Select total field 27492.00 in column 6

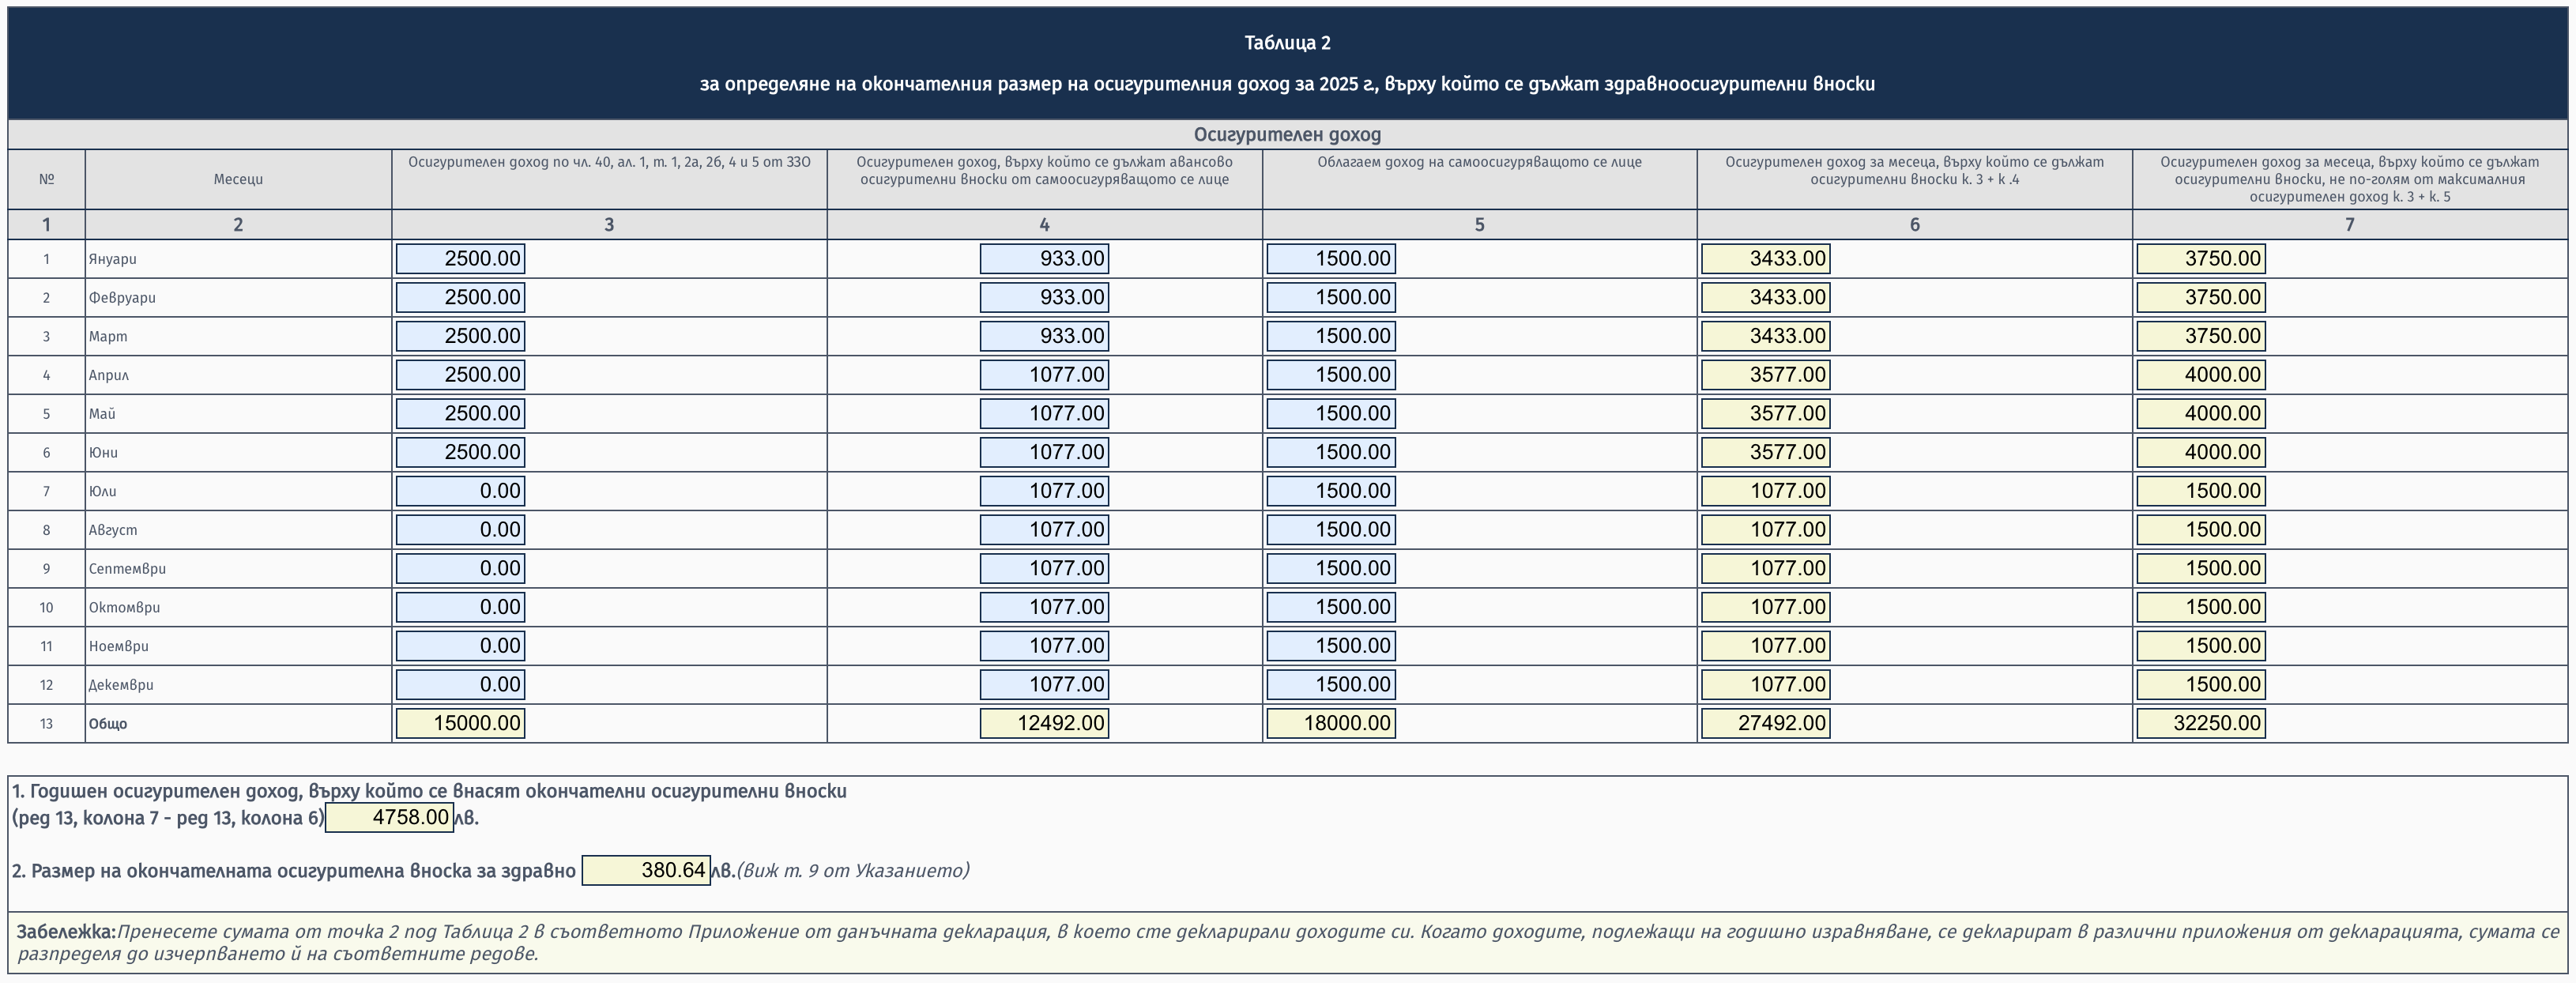[1765, 723]
